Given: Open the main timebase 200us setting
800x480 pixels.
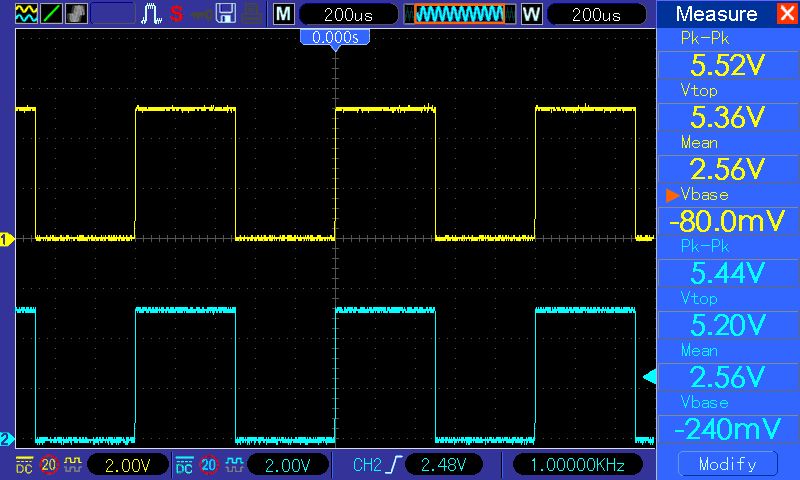Looking at the screenshot, I should (346, 14).
